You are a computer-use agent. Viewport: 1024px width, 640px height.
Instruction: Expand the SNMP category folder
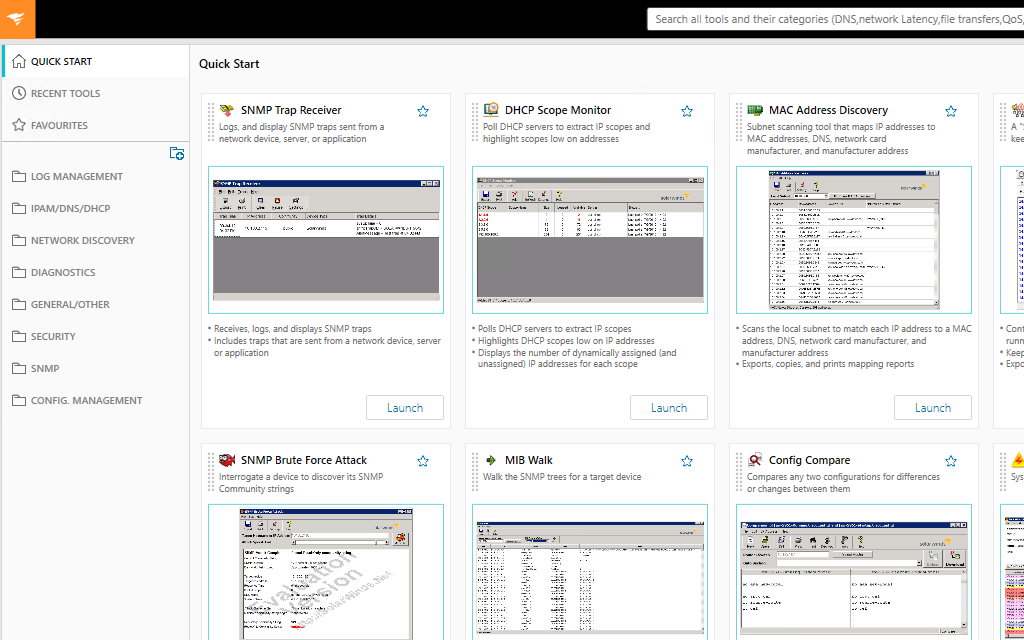click(44, 368)
